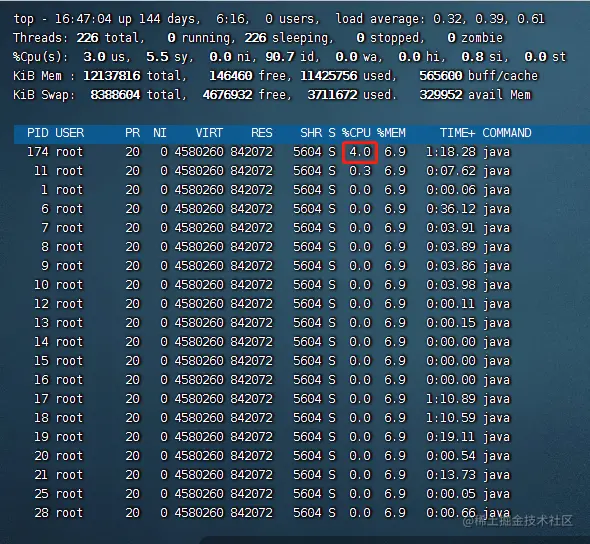
Task: Click the 1:10.89 TIME+ value
Action: [x=451, y=399]
